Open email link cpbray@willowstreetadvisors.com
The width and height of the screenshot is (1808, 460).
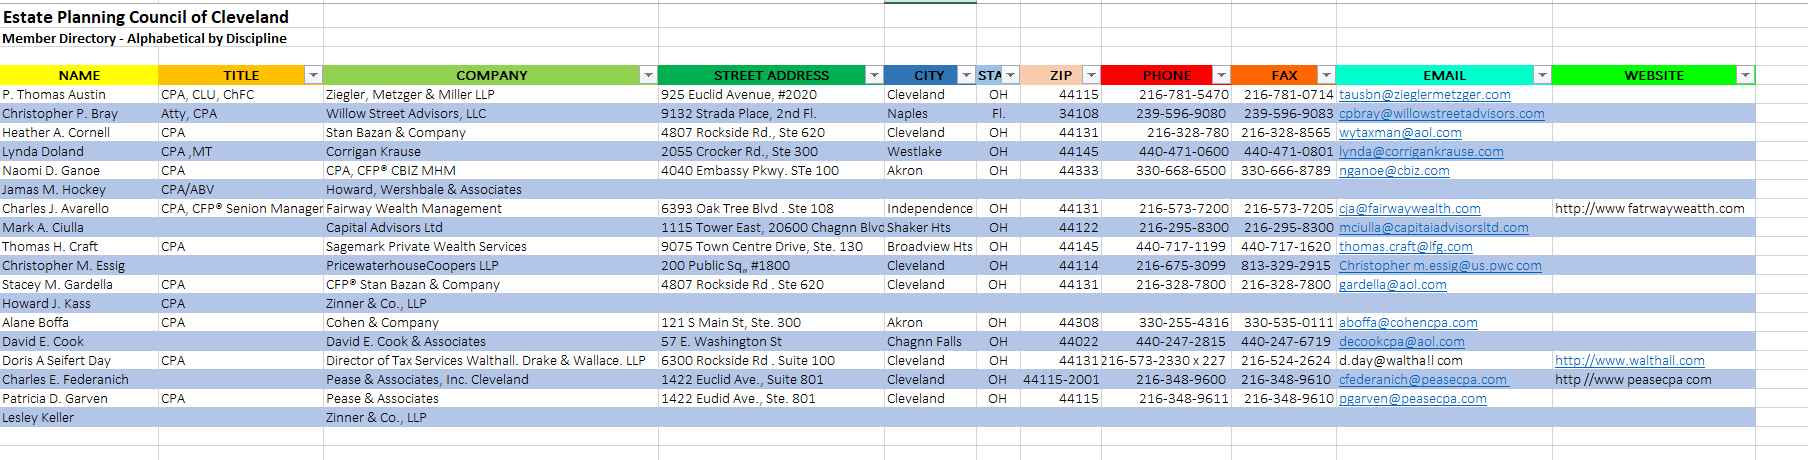pyautogui.click(x=1442, y=114)
